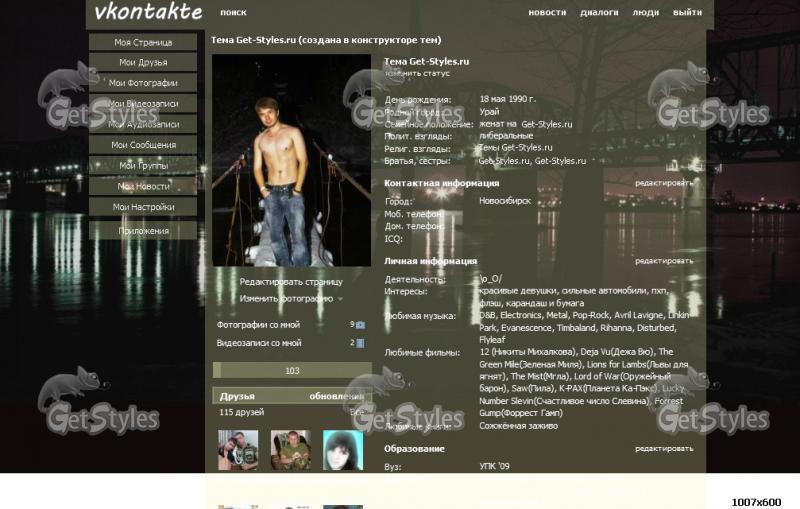The image size is (800, 509).
Task: Open поиск in the top bar
Action: pos(233,12)
